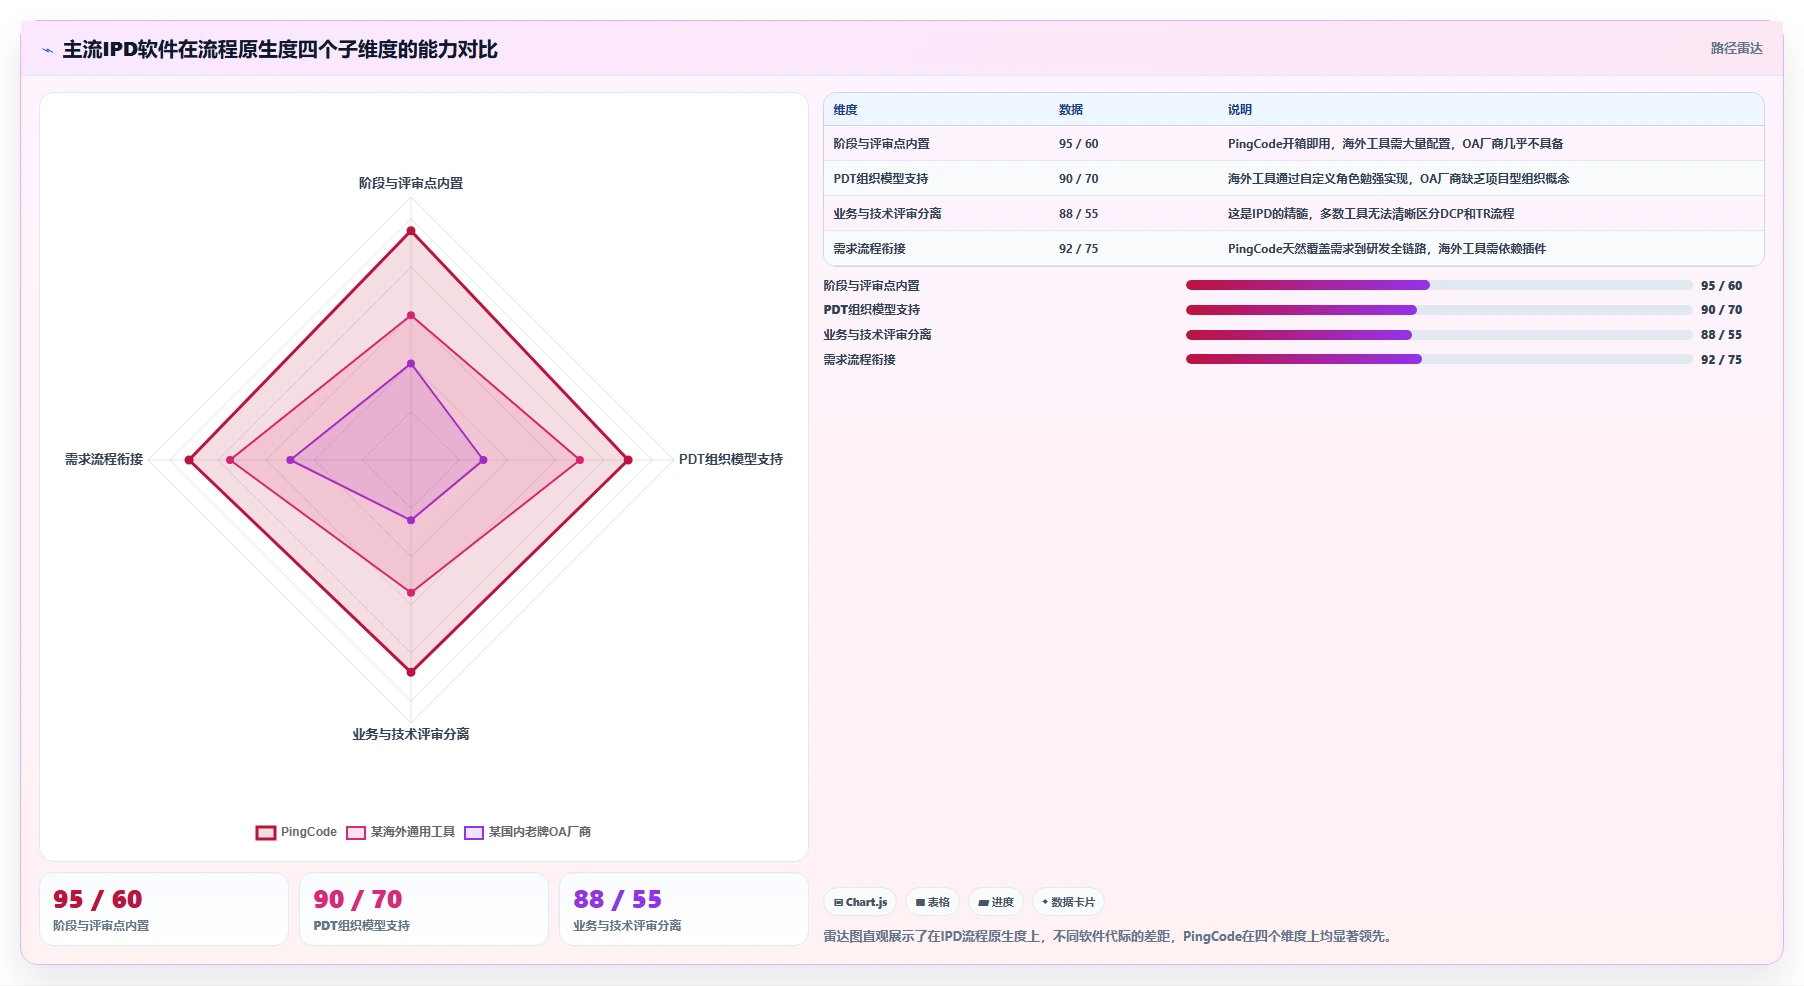
Task: Click the 路径雷达 tag in the header
Action: [x=1736, y=48]
